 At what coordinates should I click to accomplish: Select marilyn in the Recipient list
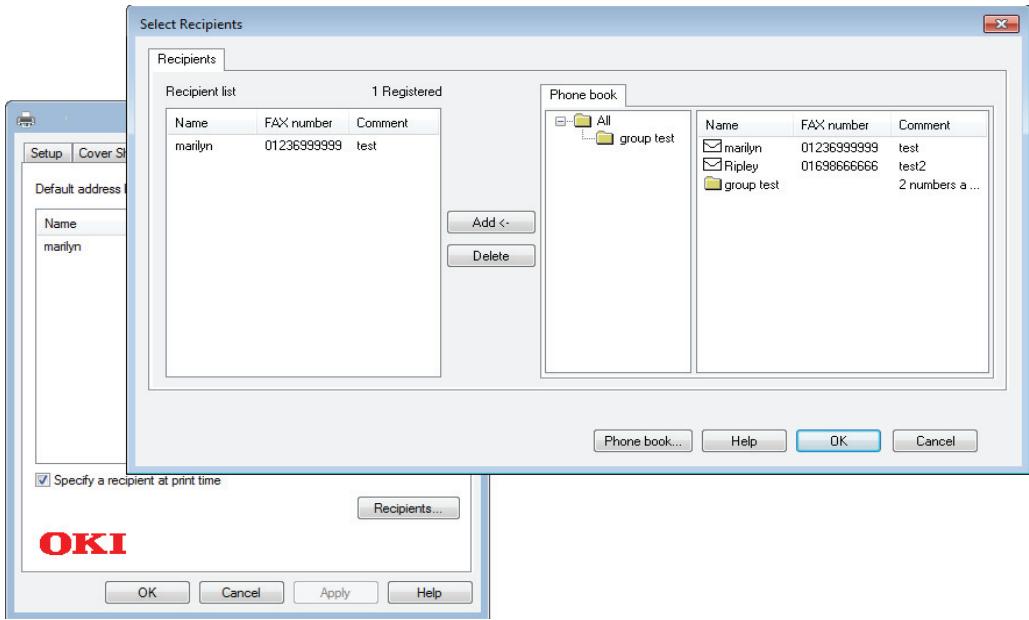195,146
